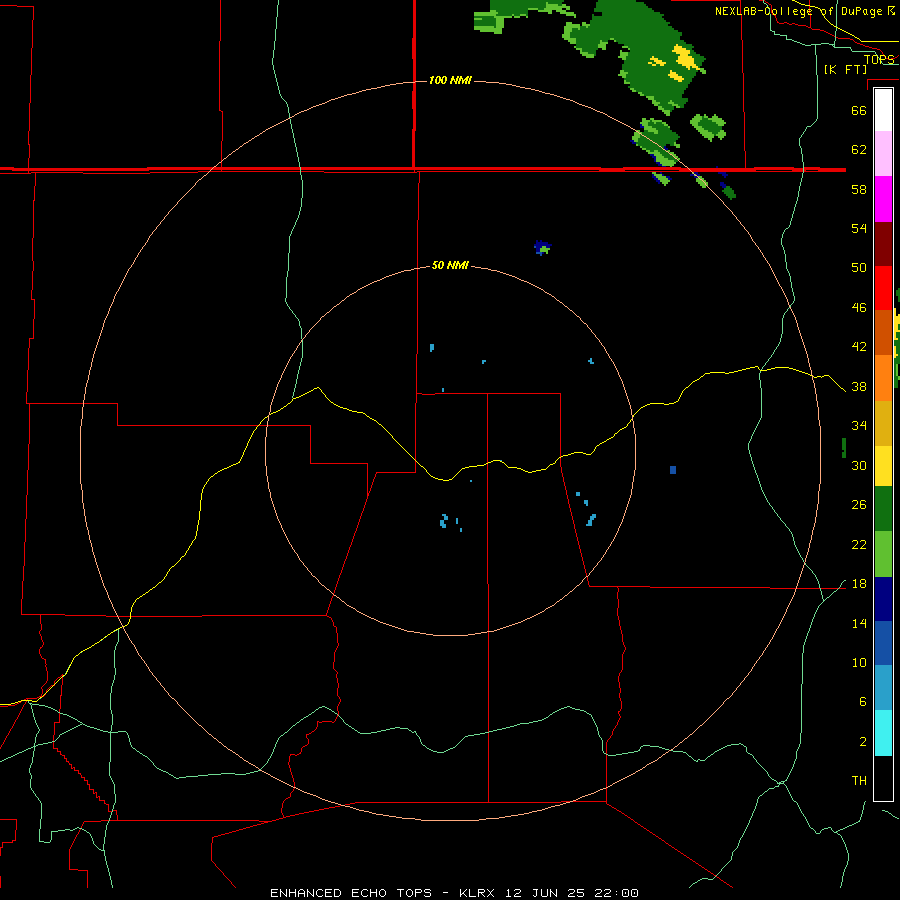
Task: Click the dark red 54 K FT swatch
Action: (883, 243)
